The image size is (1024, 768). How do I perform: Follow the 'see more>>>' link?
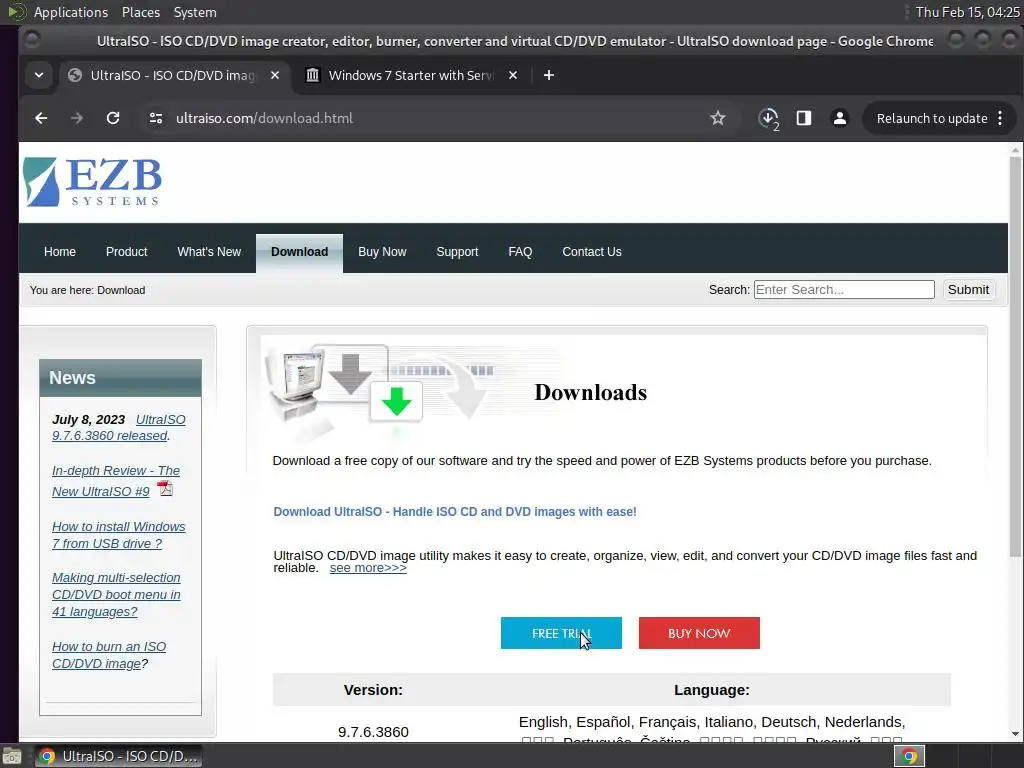pos(368,568)
